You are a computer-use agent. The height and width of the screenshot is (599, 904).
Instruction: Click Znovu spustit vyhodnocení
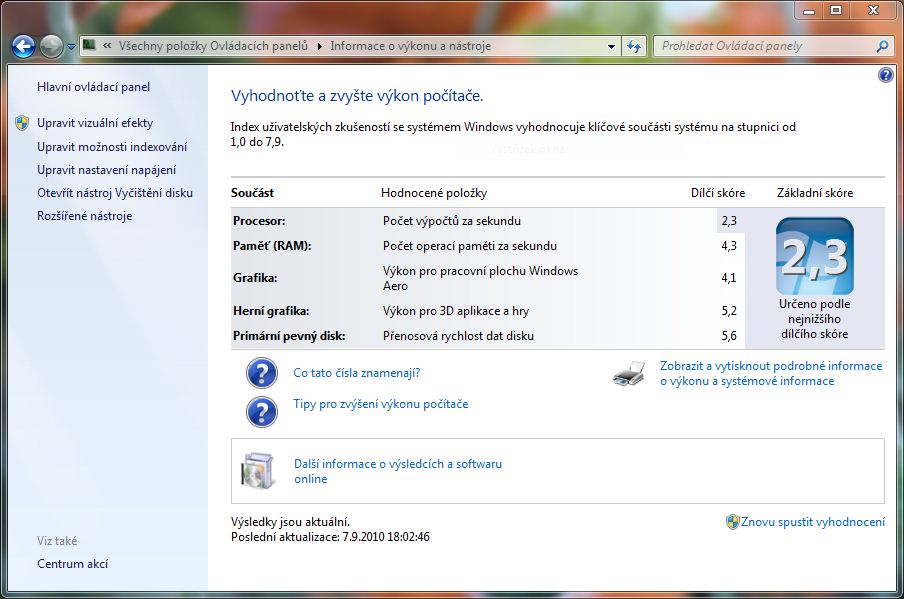point(813,522)
